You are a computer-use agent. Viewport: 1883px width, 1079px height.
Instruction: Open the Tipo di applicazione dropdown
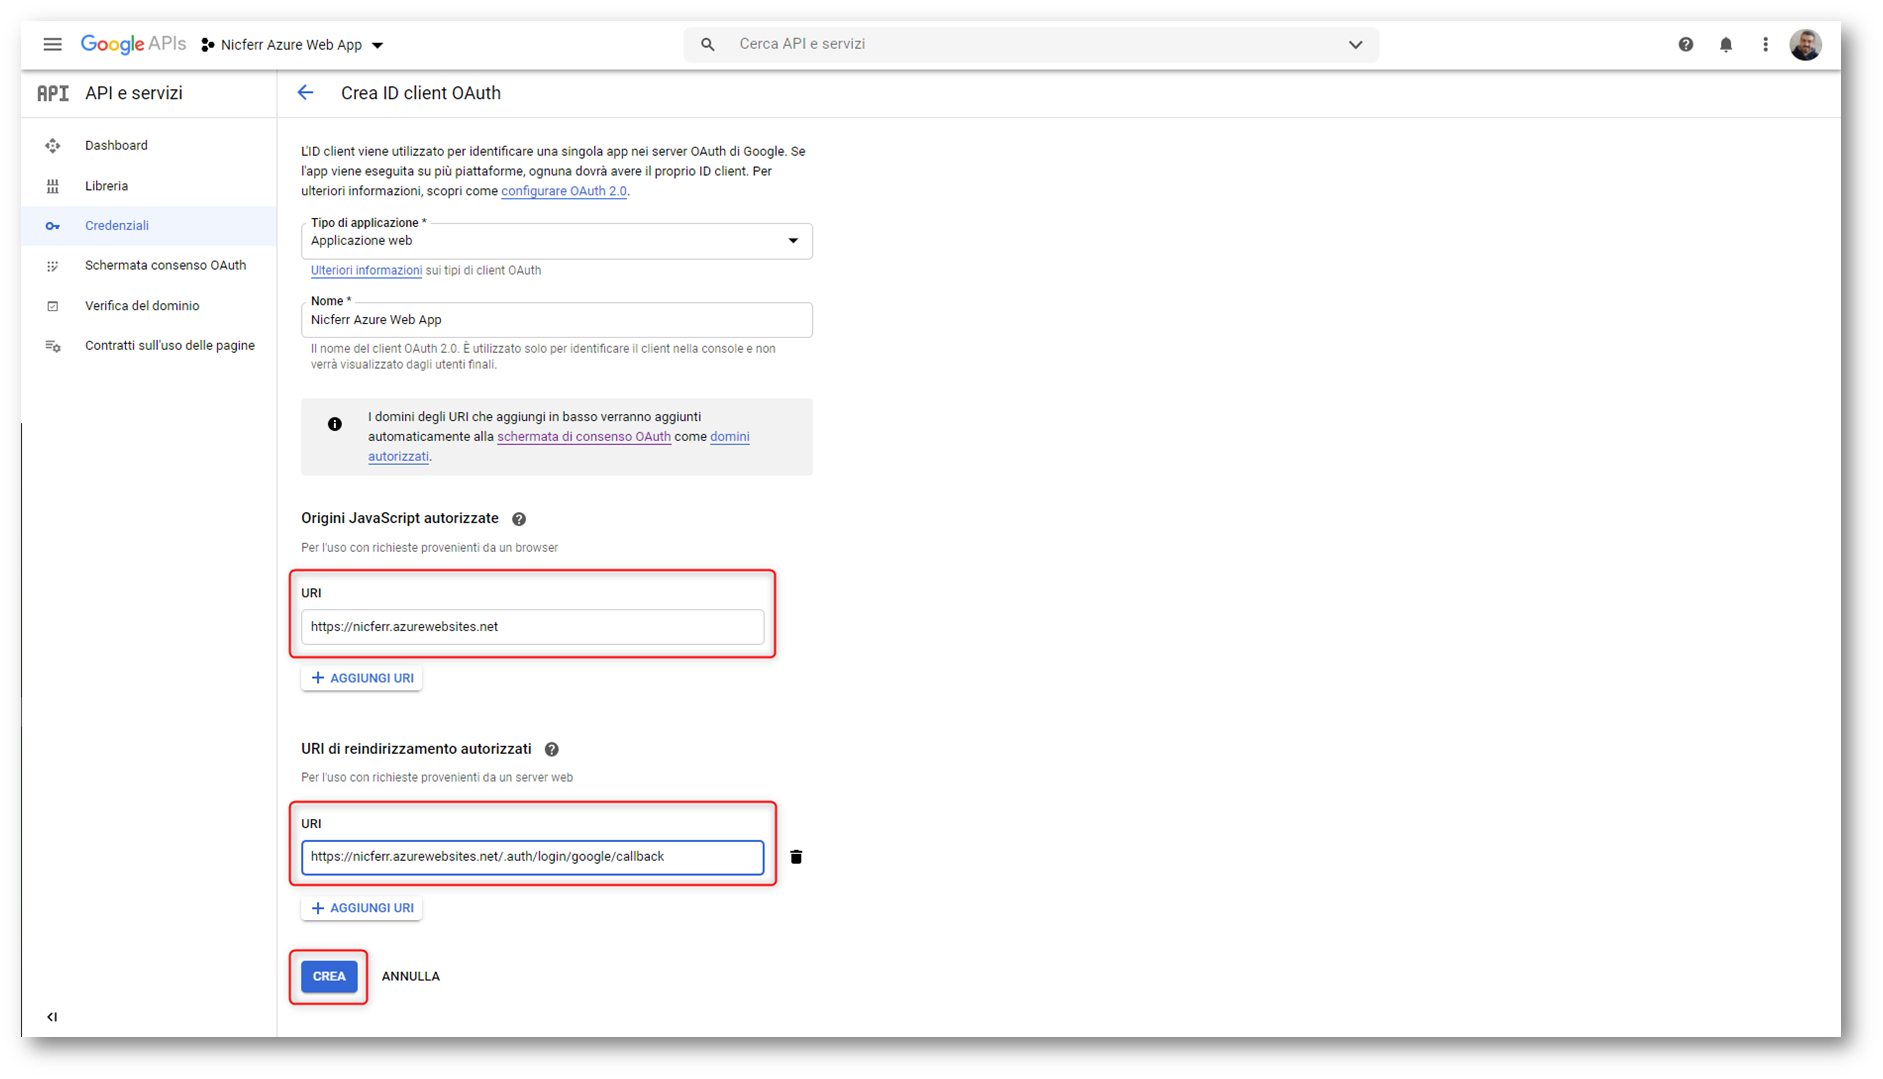pyautogui.click(x=557, y=241)
